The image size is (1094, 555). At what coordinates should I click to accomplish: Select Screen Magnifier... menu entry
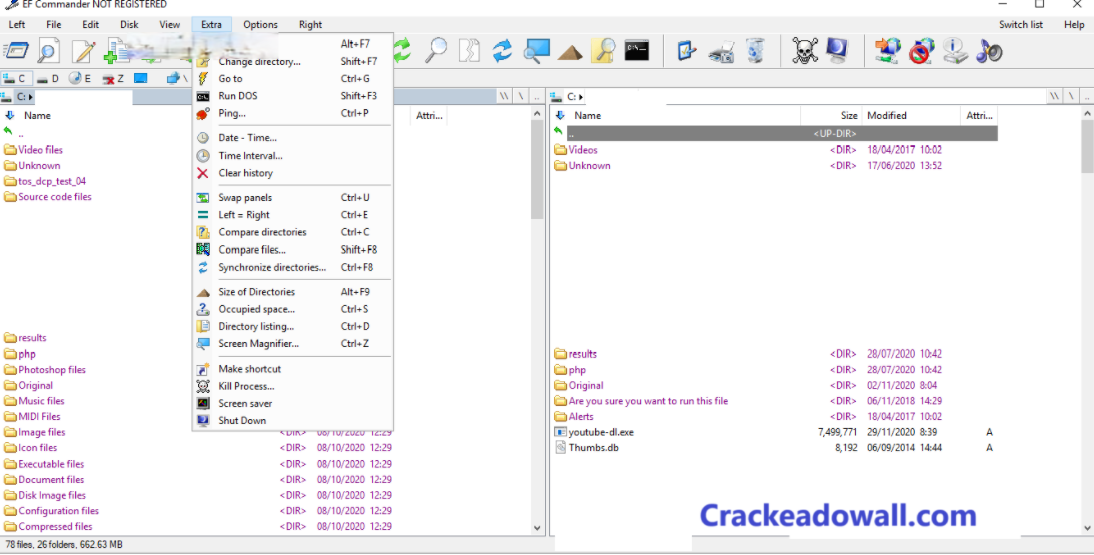coord(292,343)
